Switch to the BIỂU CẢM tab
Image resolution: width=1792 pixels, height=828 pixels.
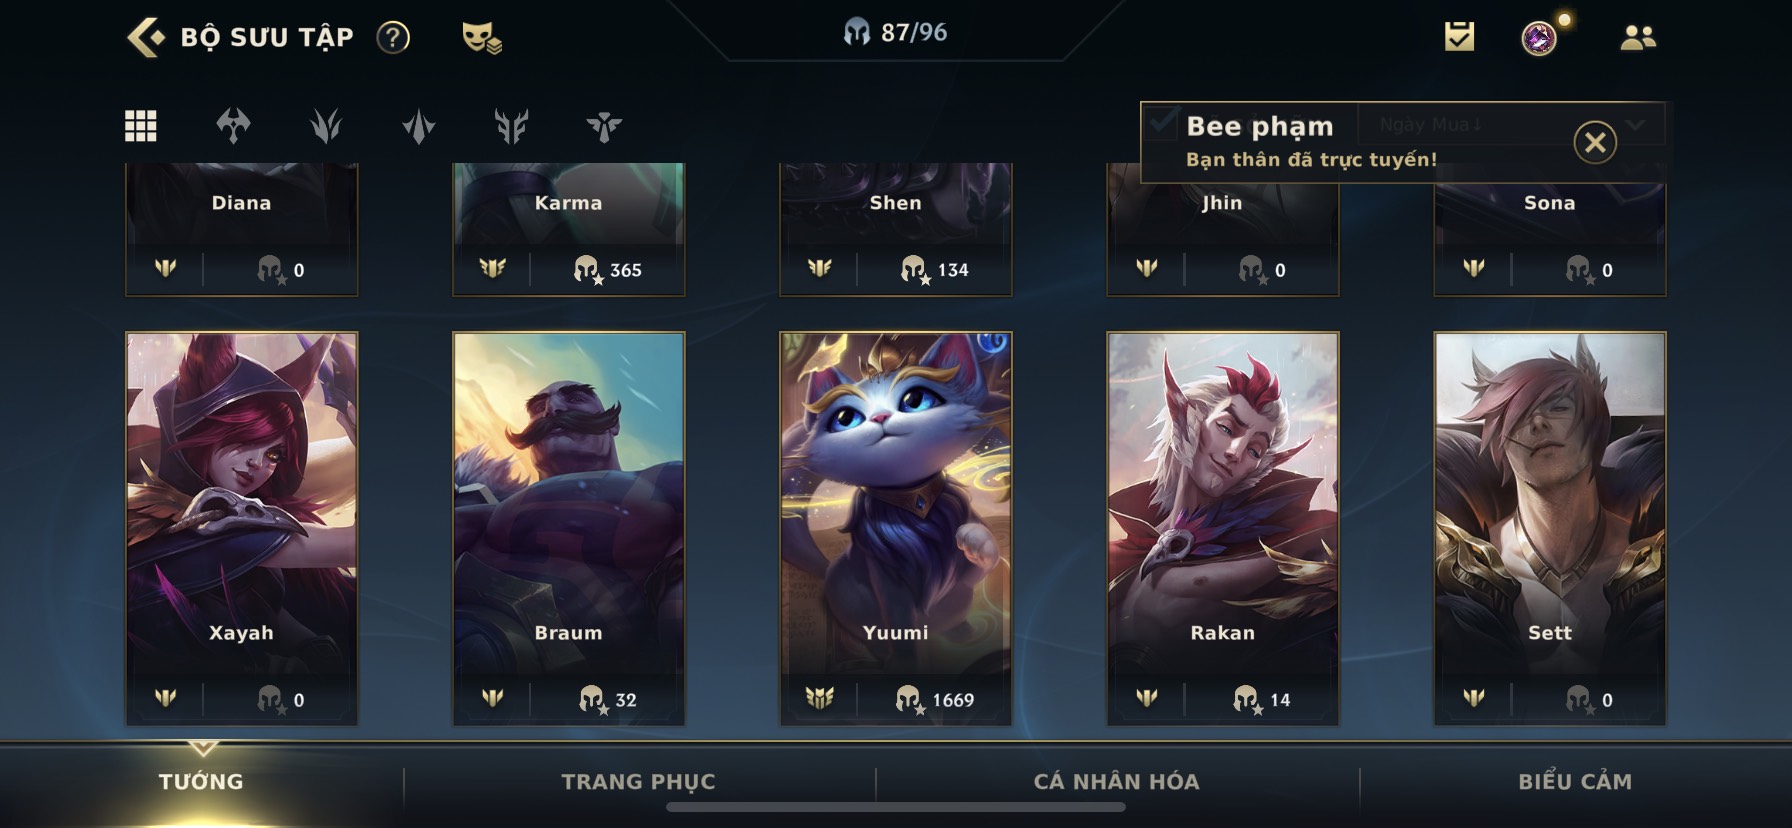(x=1575, y=782)
